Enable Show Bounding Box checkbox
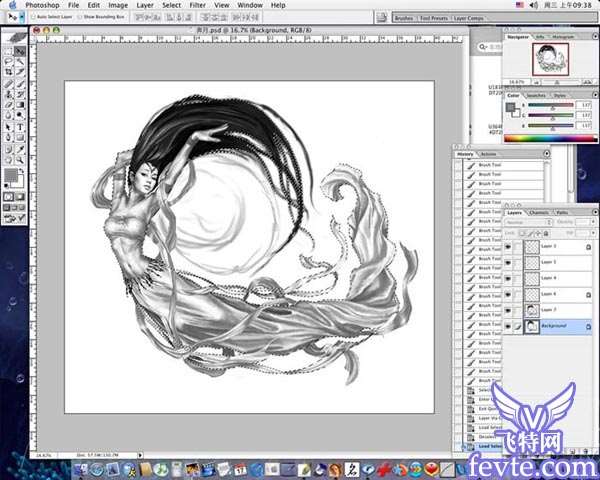600x480 pixels. click(x=80, y=17)
